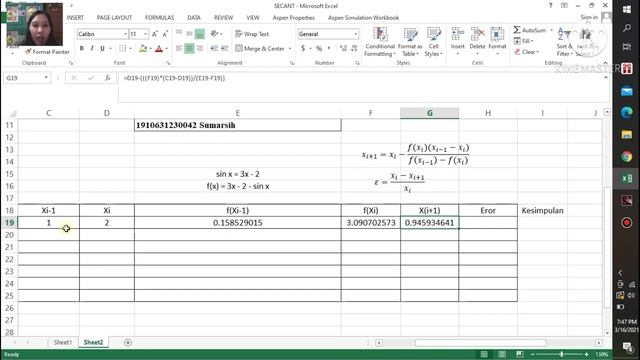Open Conditional Formatting menu

(x=380, y=42)
